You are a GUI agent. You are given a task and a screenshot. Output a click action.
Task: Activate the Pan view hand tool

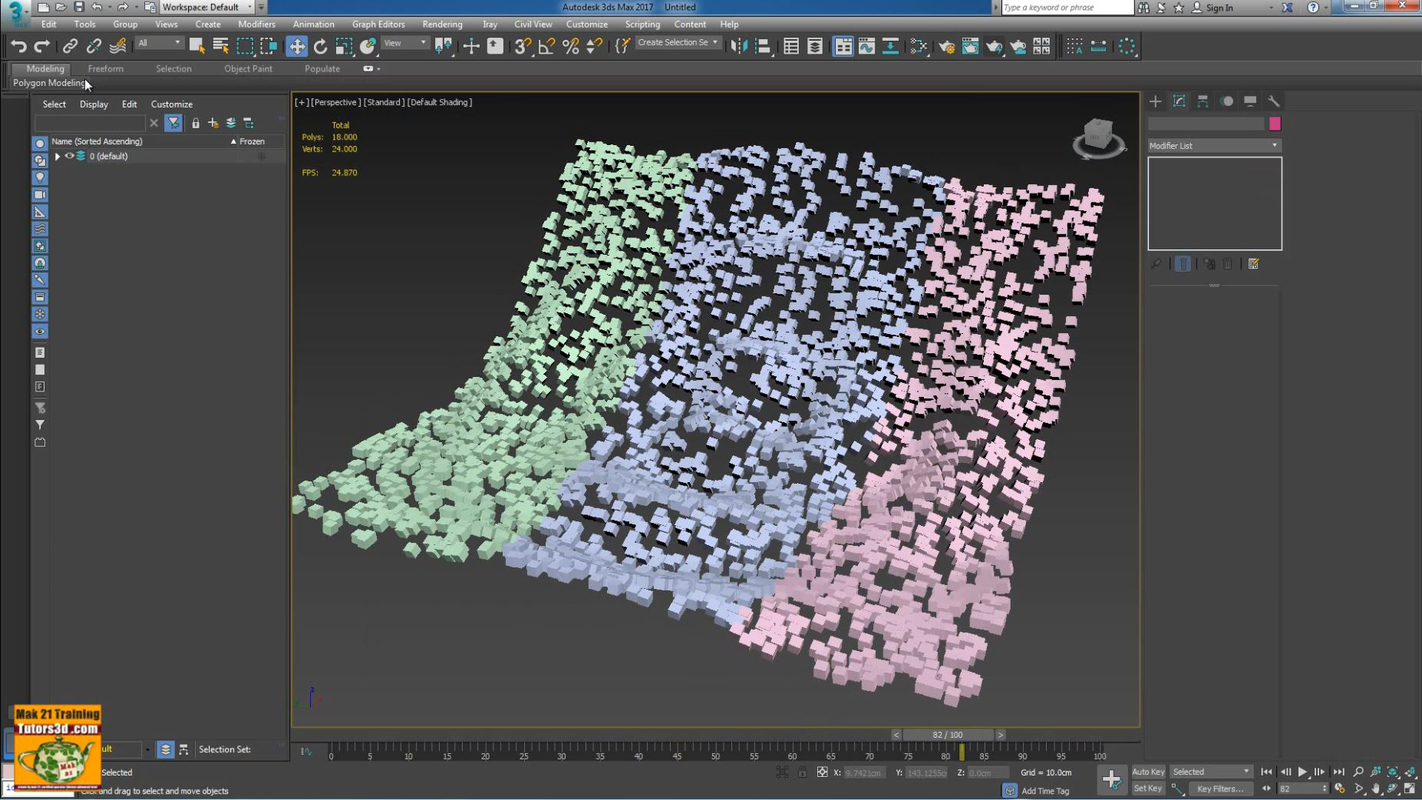(1375, 788)
